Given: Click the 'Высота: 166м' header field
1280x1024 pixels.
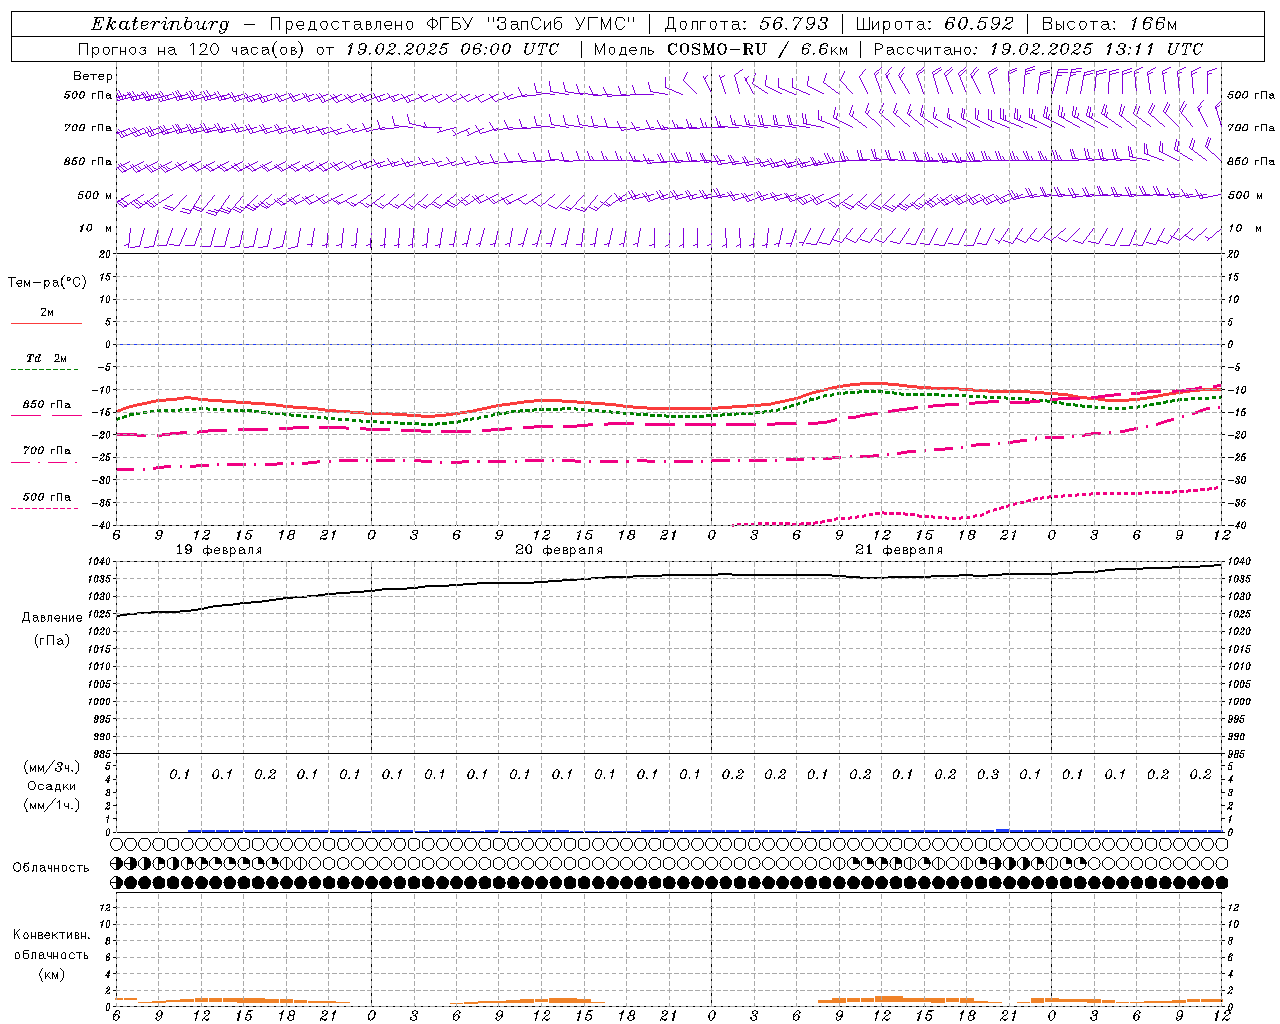Looking at the screenshot, I should coord(1109,24).
